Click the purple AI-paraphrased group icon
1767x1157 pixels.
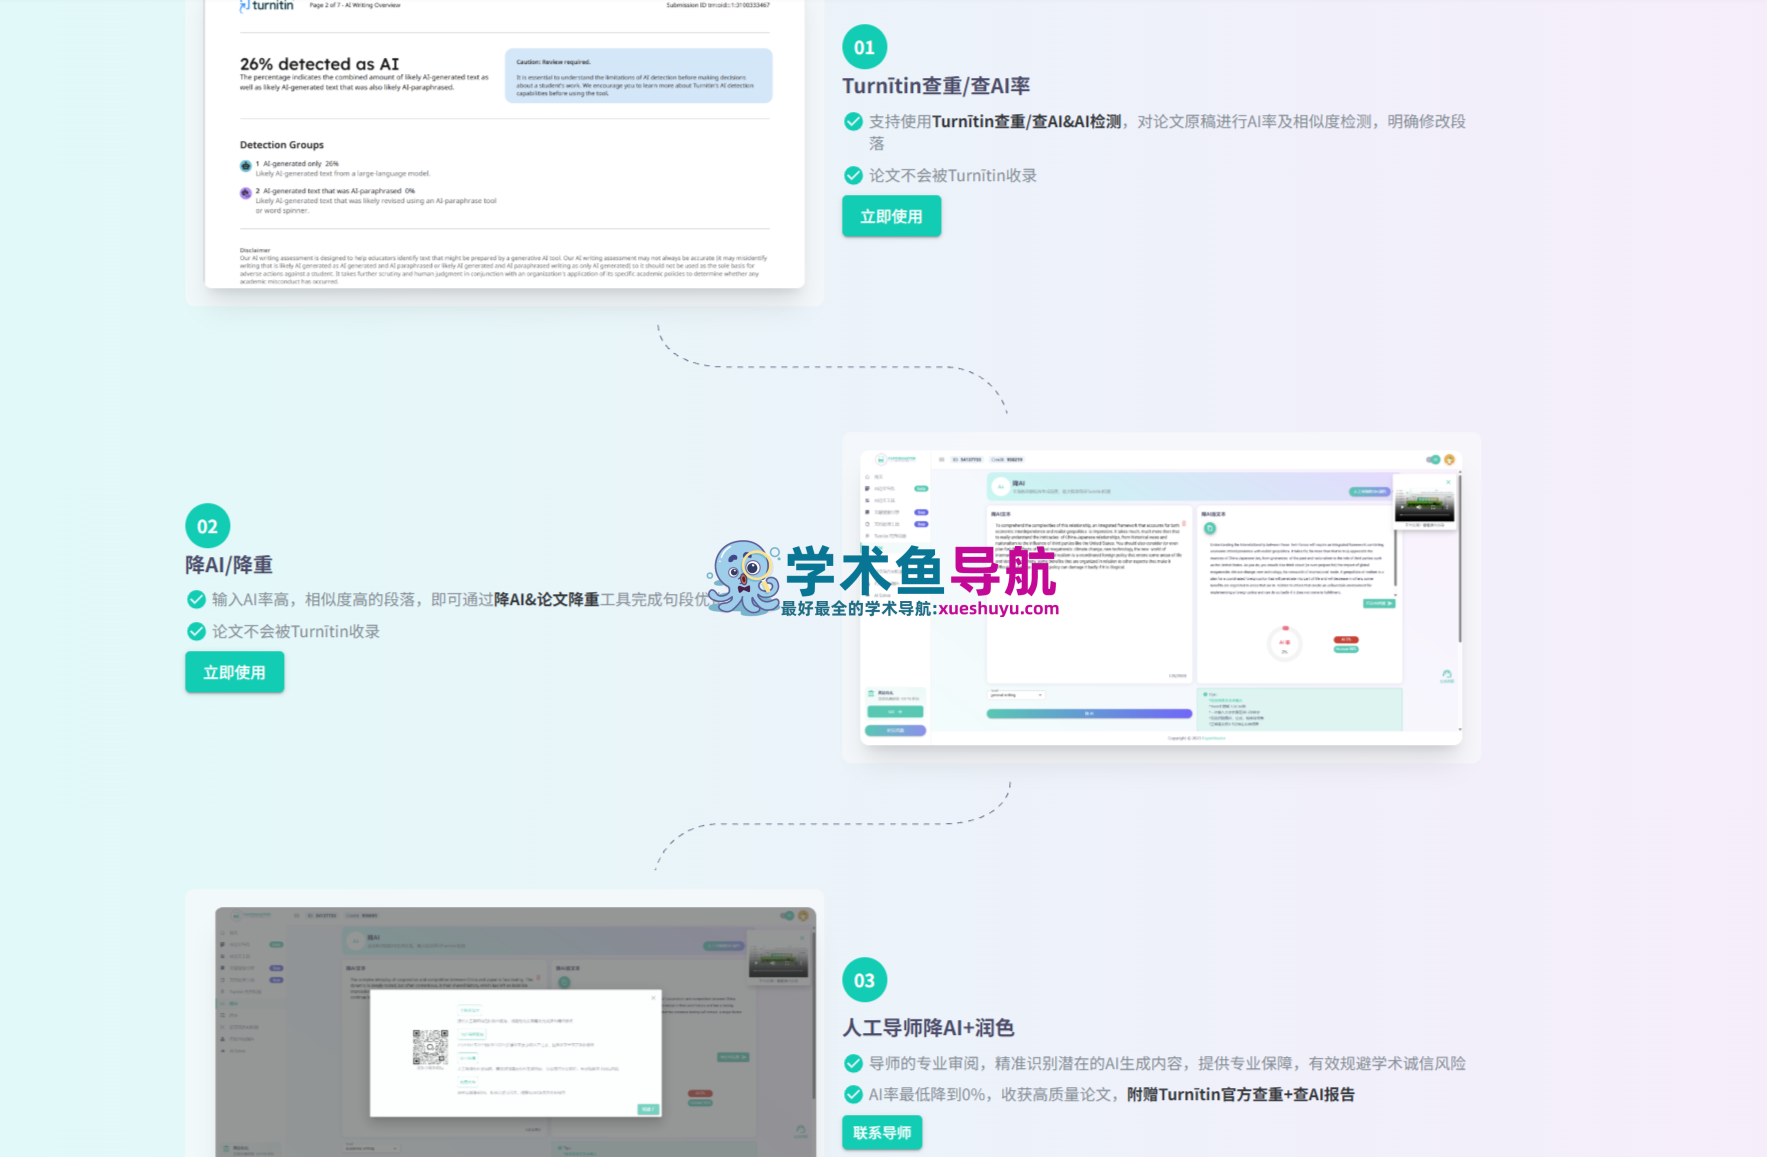[245, 193]
